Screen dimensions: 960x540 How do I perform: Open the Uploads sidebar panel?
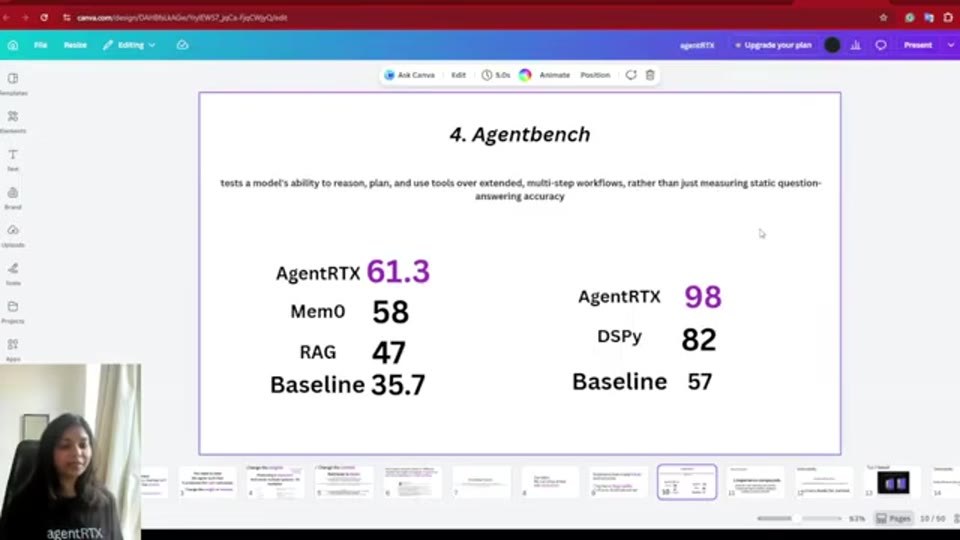point(13,236)
